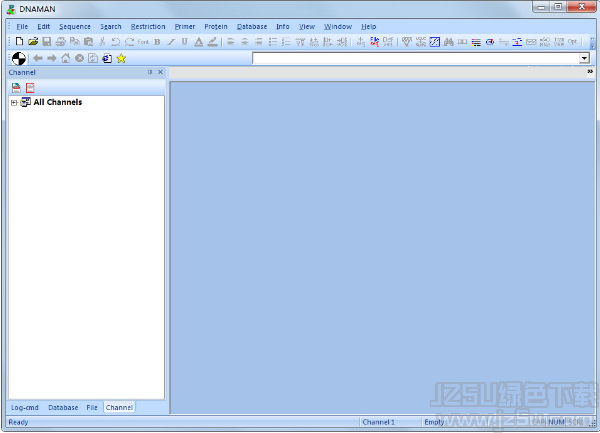Image resolution: width=600 pixels, height=433 pixels.
Task: Click the red-blue sequence icon
Action: point(374,42)
